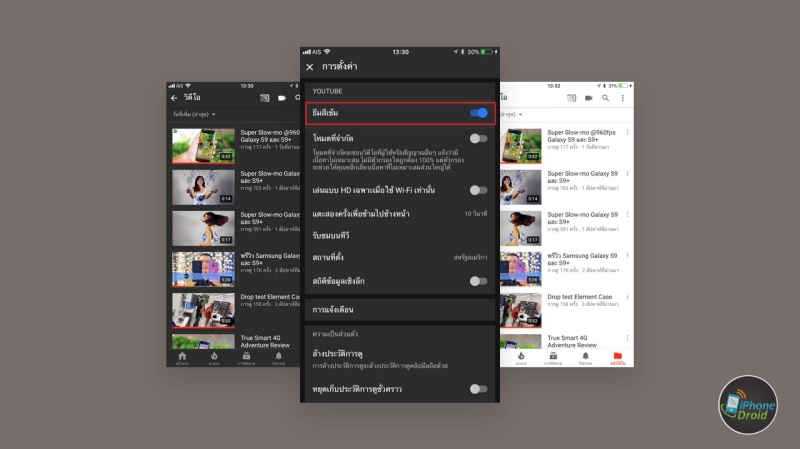Tap the Cast icon in light phone header
This screenshot has height=449, width=800.
click(x=571, y=98)
